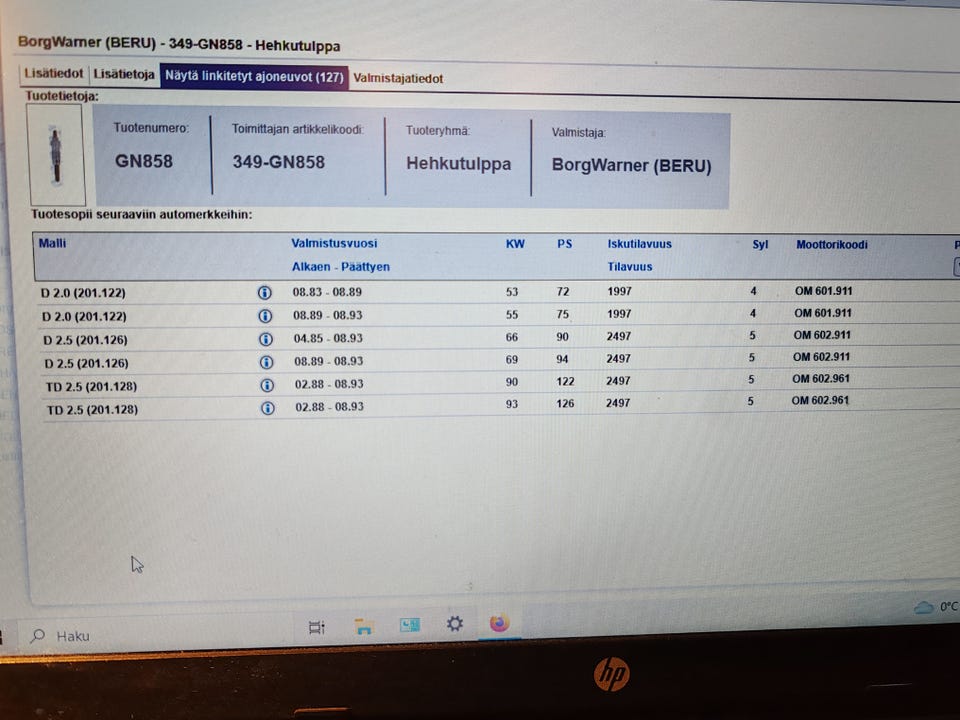Open info icon for TD 2.5 93 kW row
The image size is (960, 720).
[268, 408]
